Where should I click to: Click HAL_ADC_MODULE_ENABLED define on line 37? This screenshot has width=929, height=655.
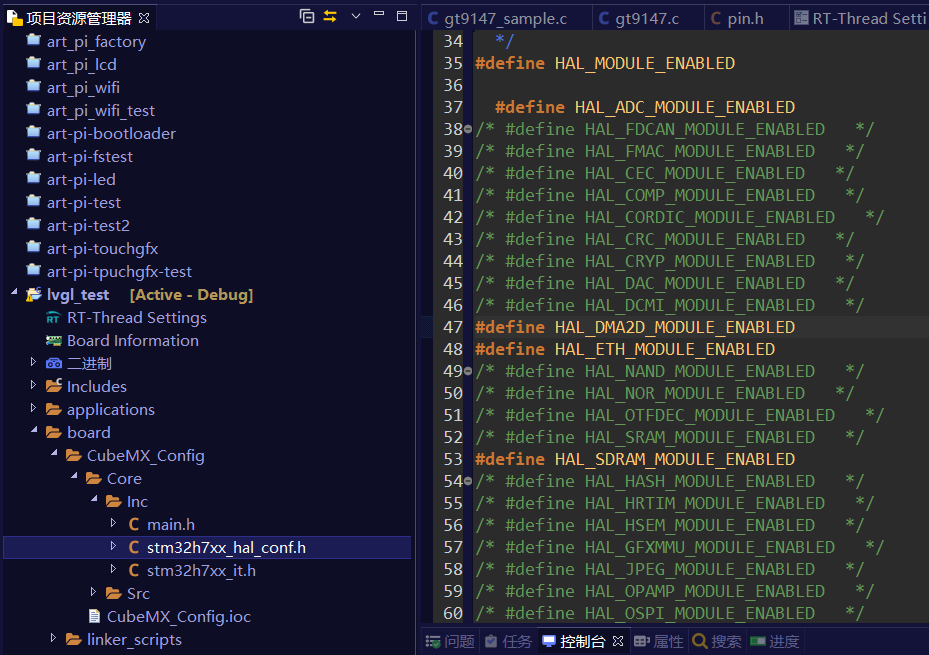tap(685, 107)
